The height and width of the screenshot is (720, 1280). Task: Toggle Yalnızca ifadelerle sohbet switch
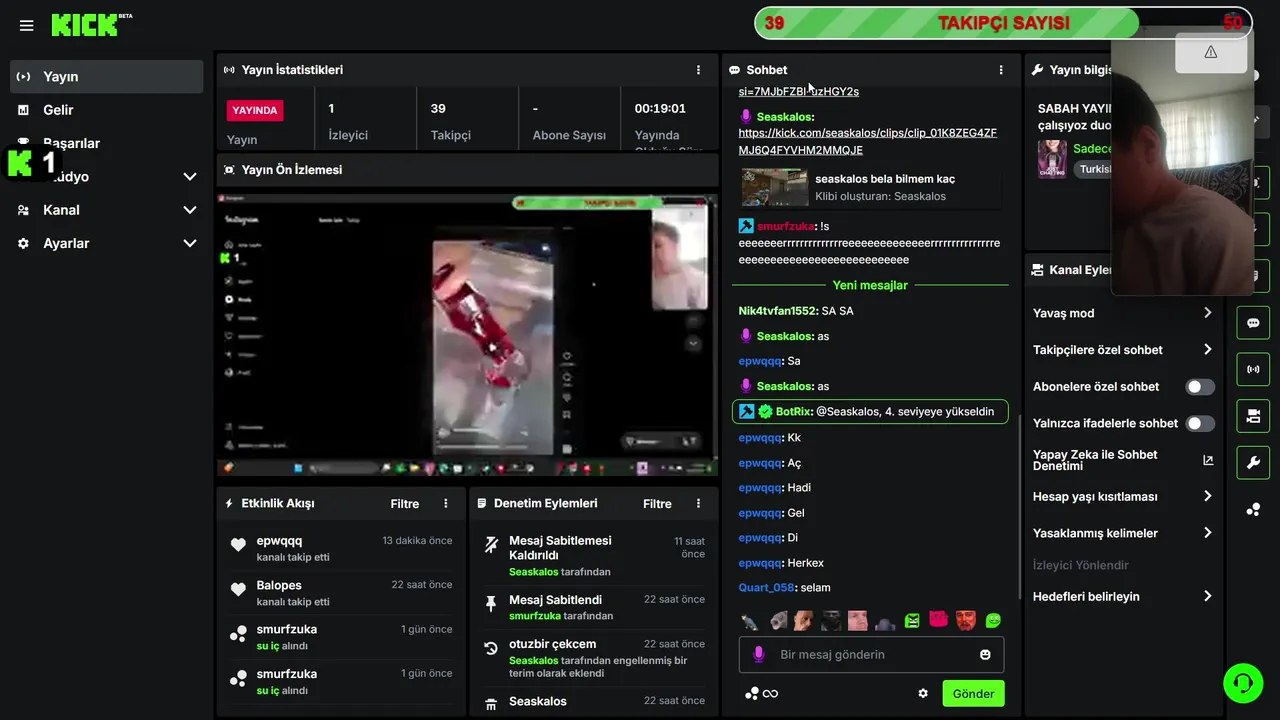(x=1200, y=423)
